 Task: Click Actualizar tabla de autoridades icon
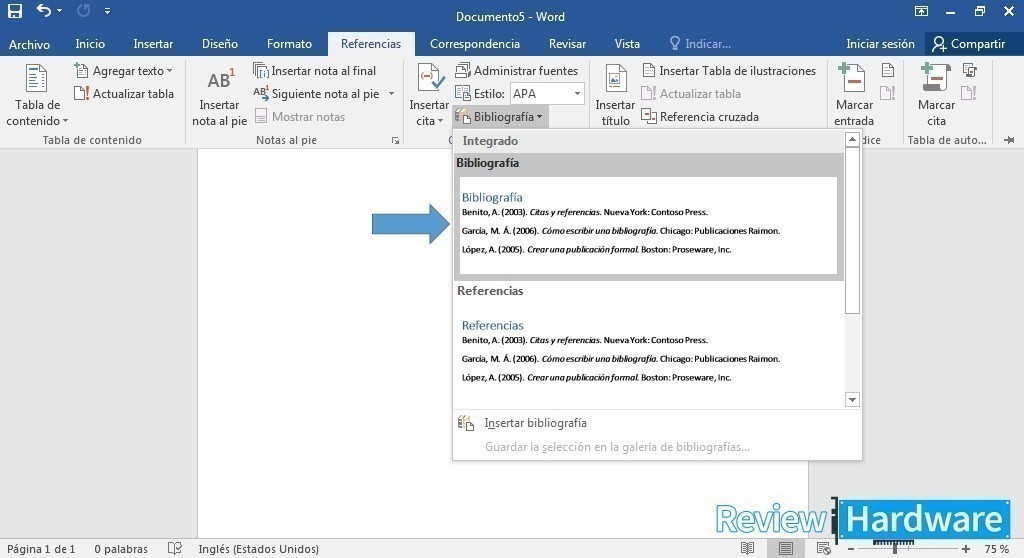(x=969, y=93)
